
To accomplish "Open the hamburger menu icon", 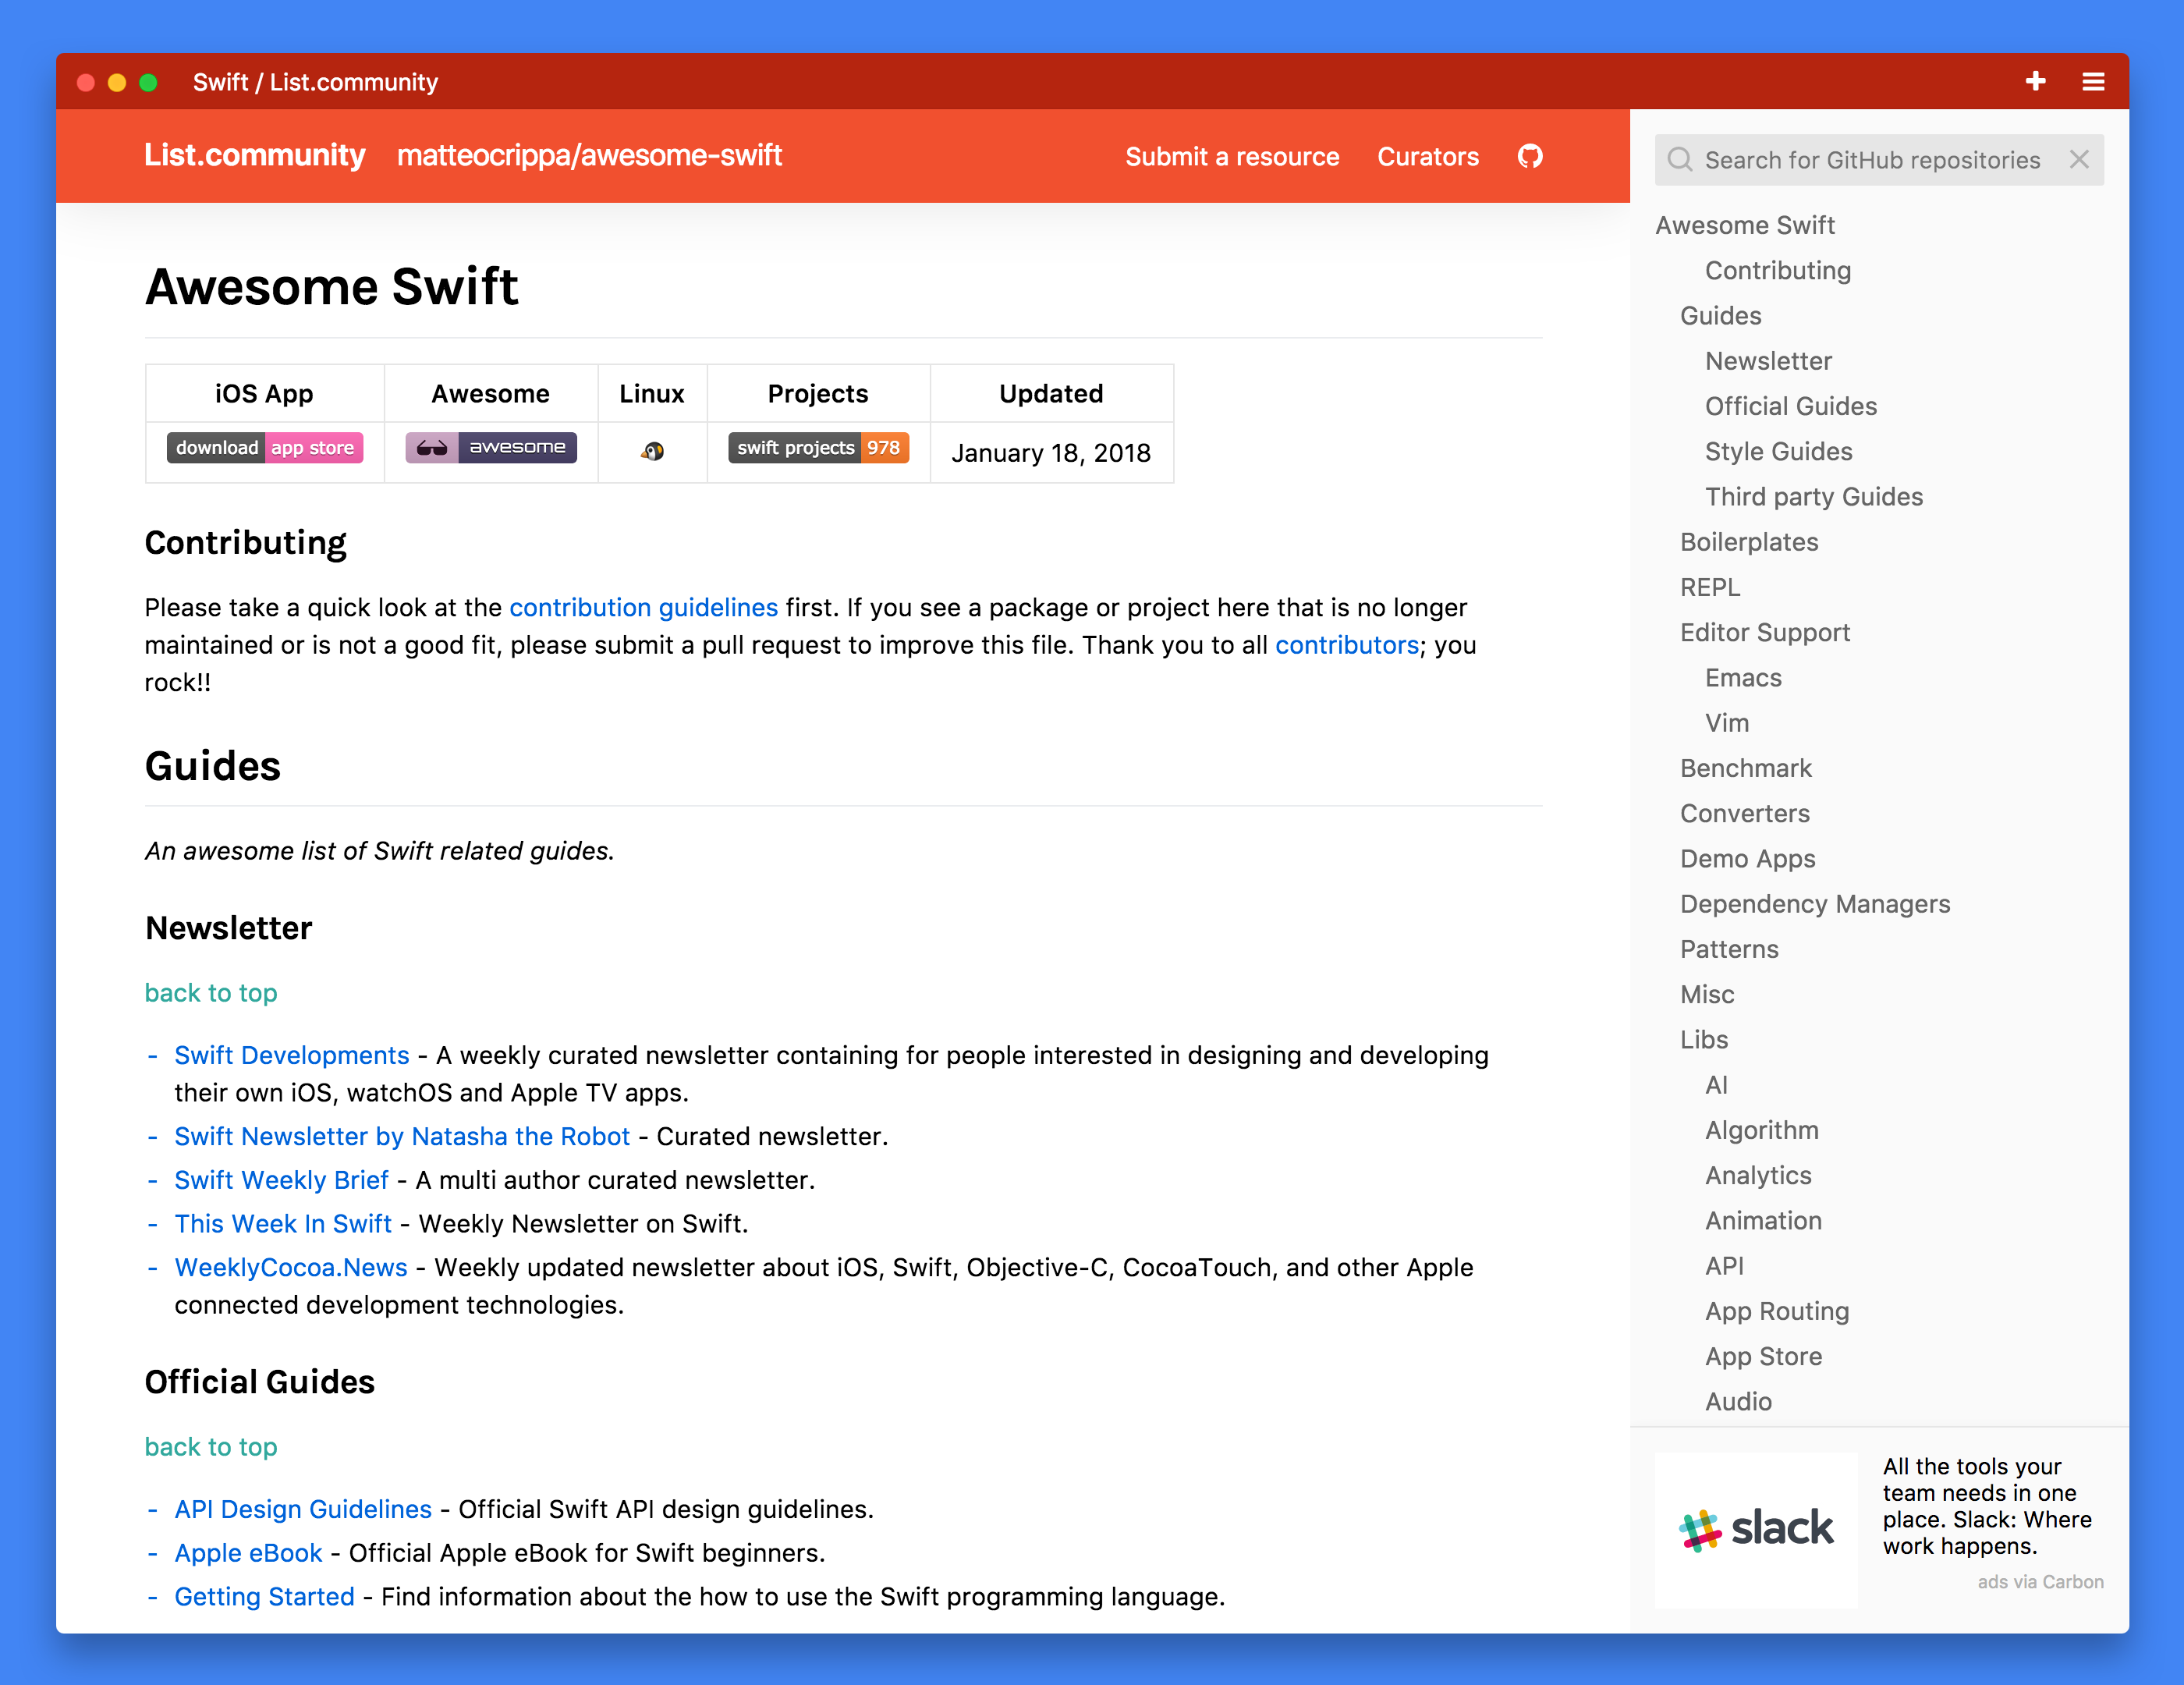I will (x=2093, y=81).
